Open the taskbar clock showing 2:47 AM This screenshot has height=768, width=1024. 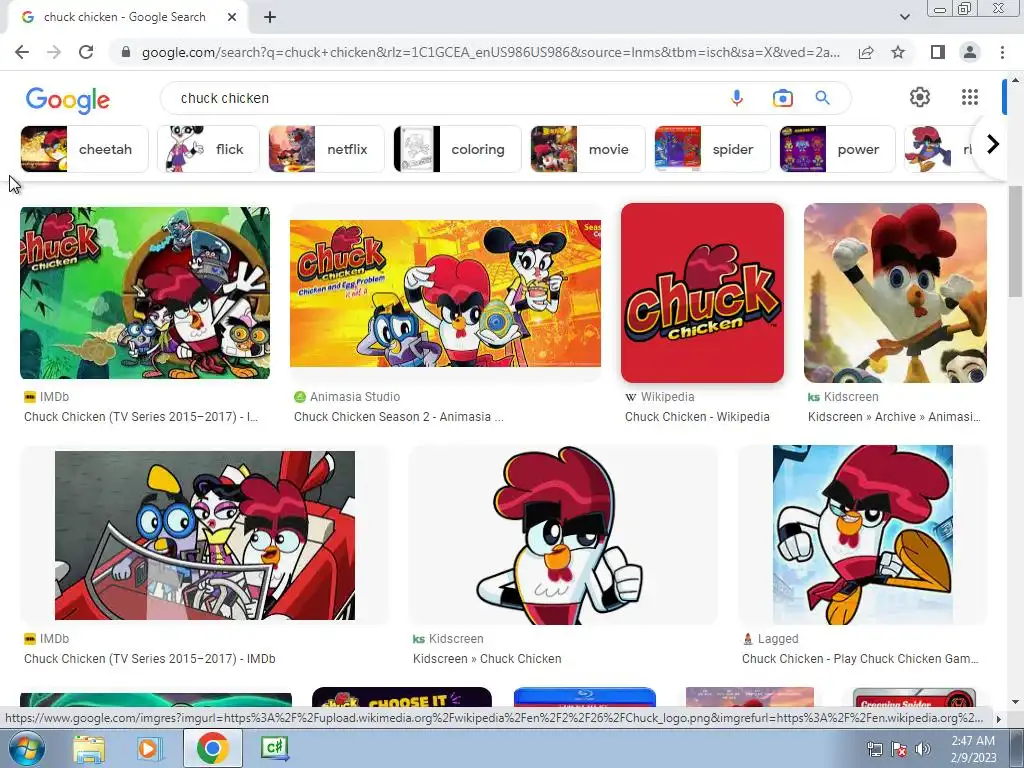973,749
